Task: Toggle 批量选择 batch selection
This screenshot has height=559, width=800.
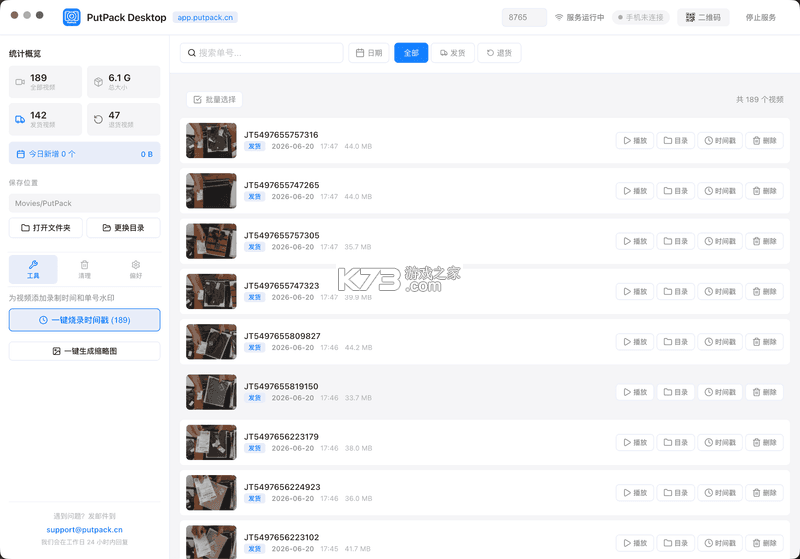Action: pos(214,99)
